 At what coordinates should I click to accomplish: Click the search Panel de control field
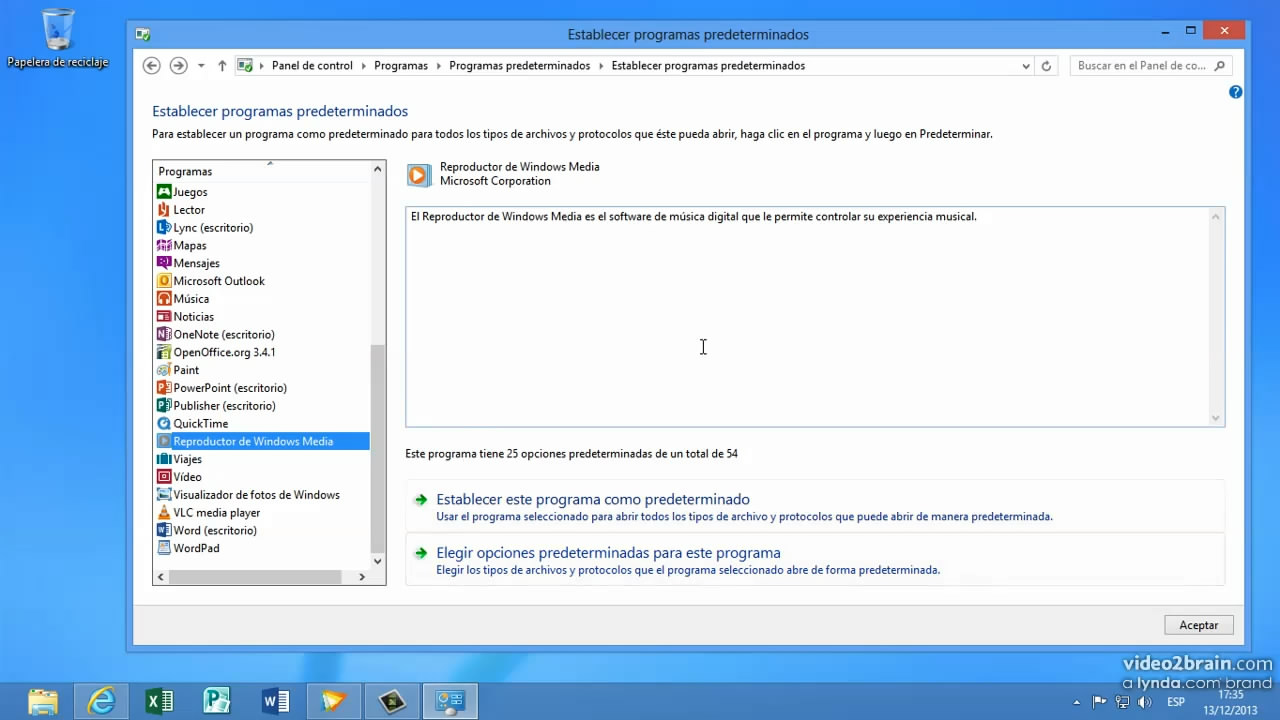[1150, 66]
